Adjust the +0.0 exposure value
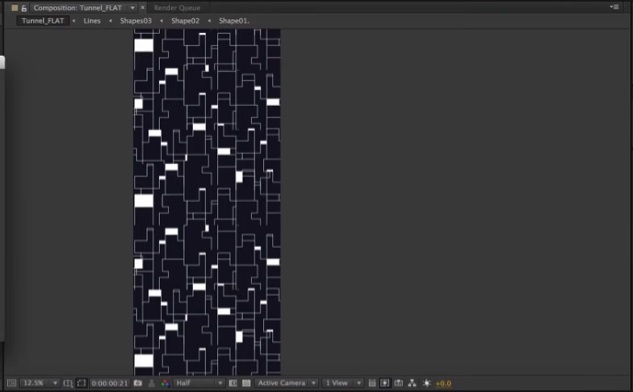This screenshot has width=633, height=392. pos(444,384)
